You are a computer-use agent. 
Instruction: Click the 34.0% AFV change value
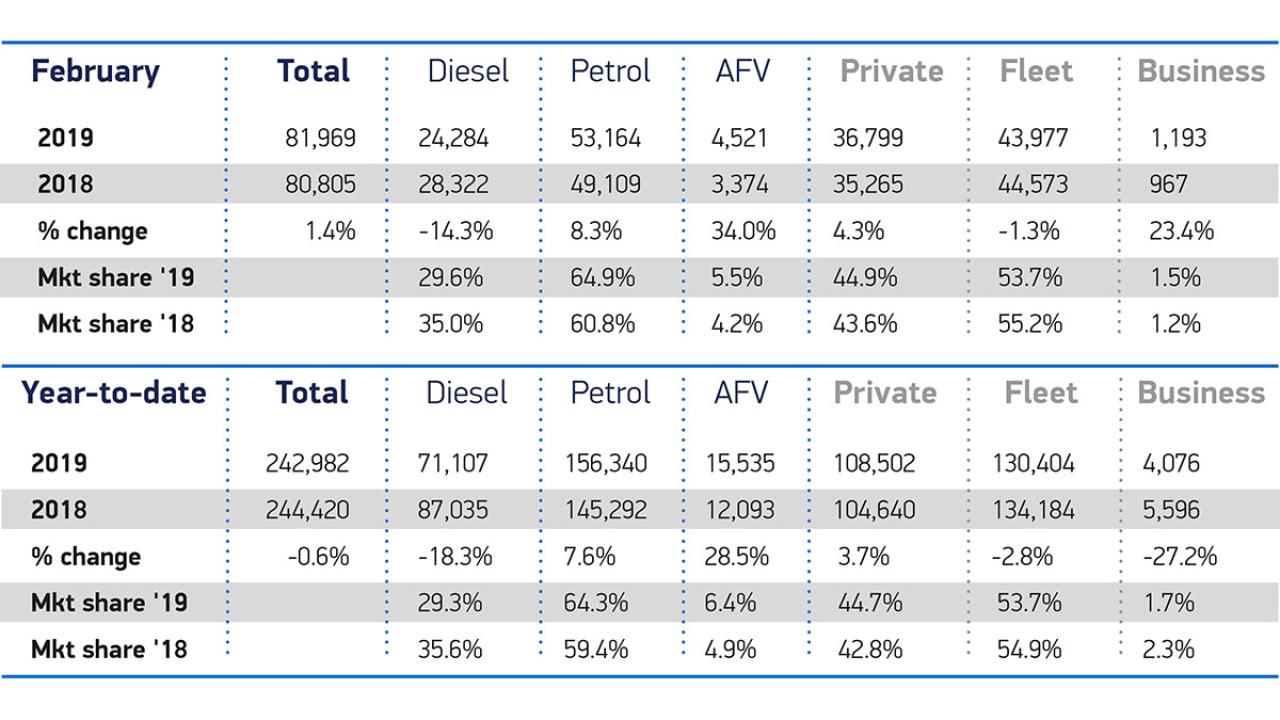coord(745,231)
